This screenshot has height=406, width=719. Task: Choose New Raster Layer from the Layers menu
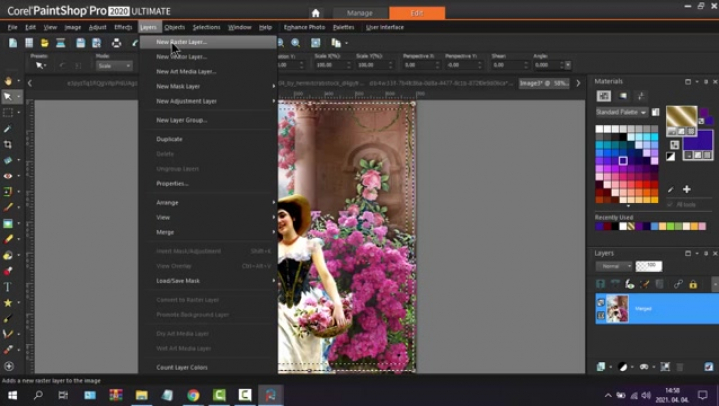coord(209,42)
